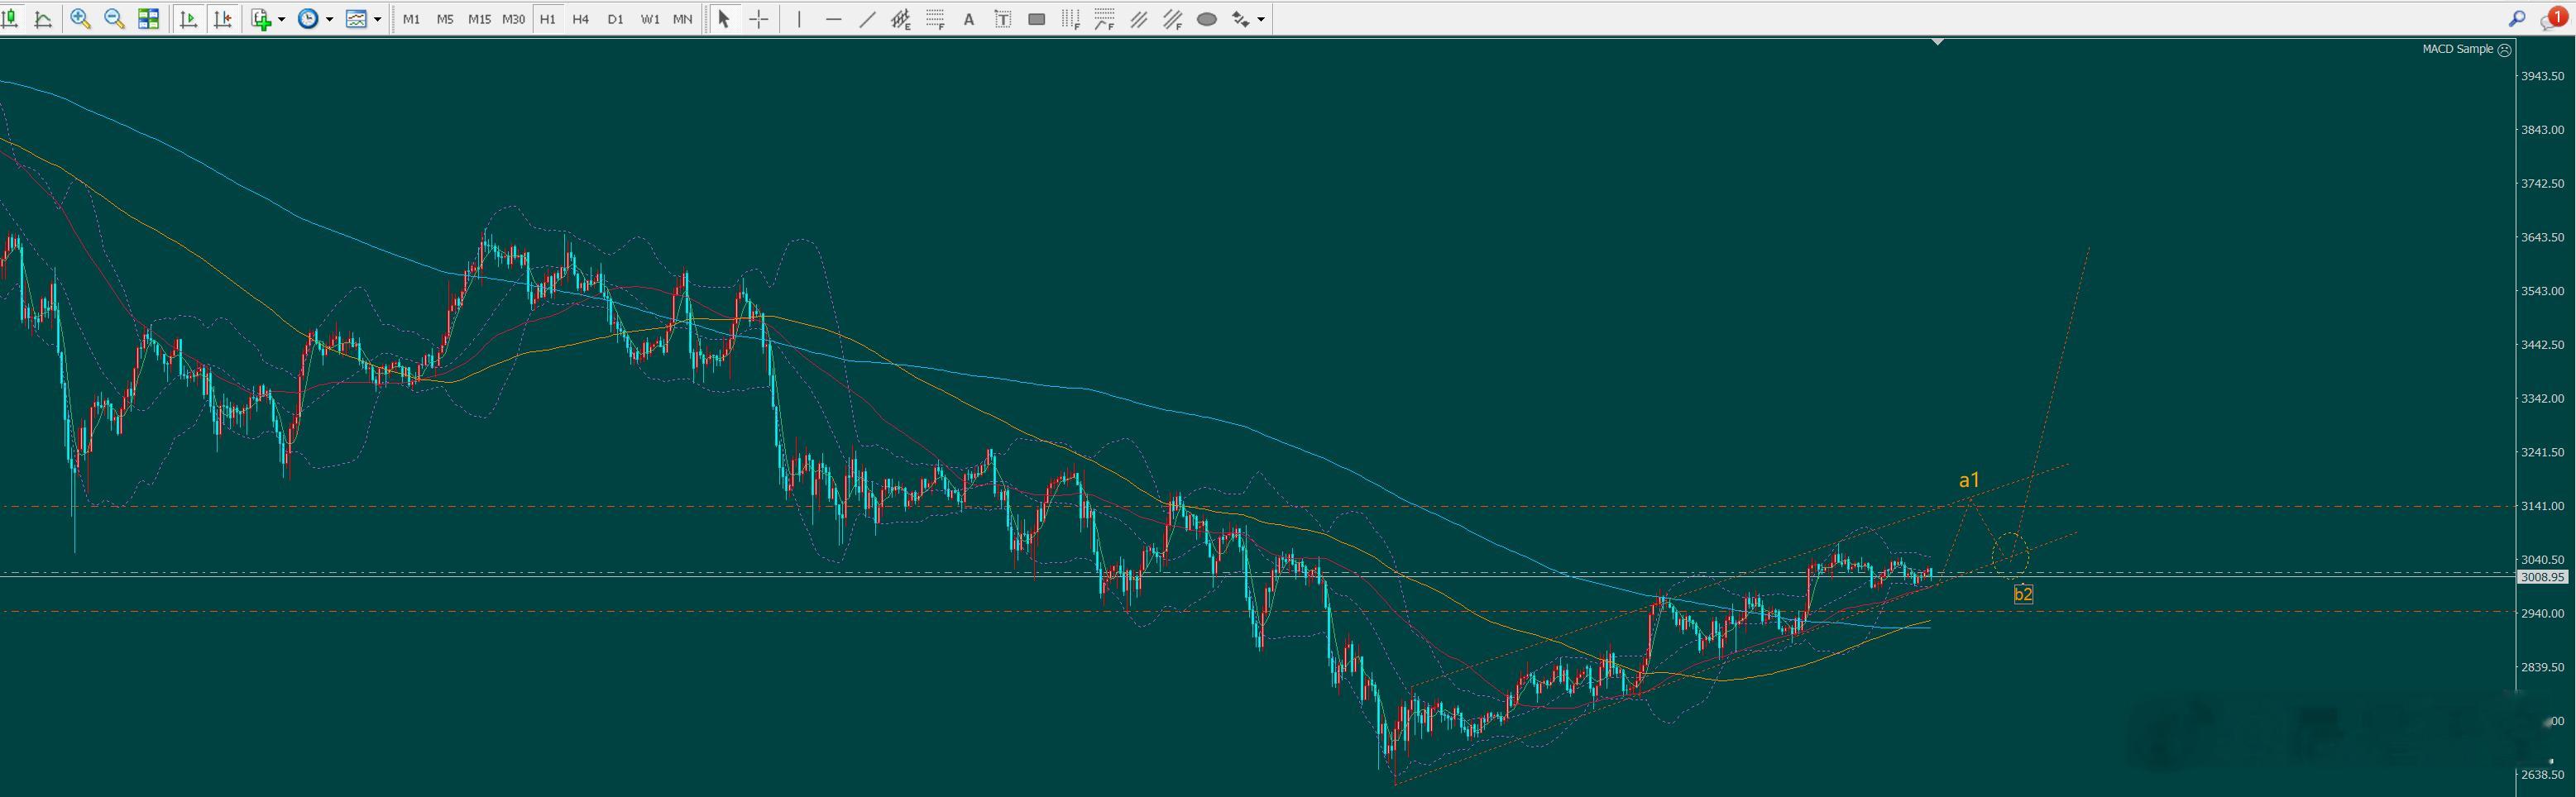The width and height of the screenshot is (2576, 797).
Task: Toggle chart auto scroll
Action: [188, 19]
